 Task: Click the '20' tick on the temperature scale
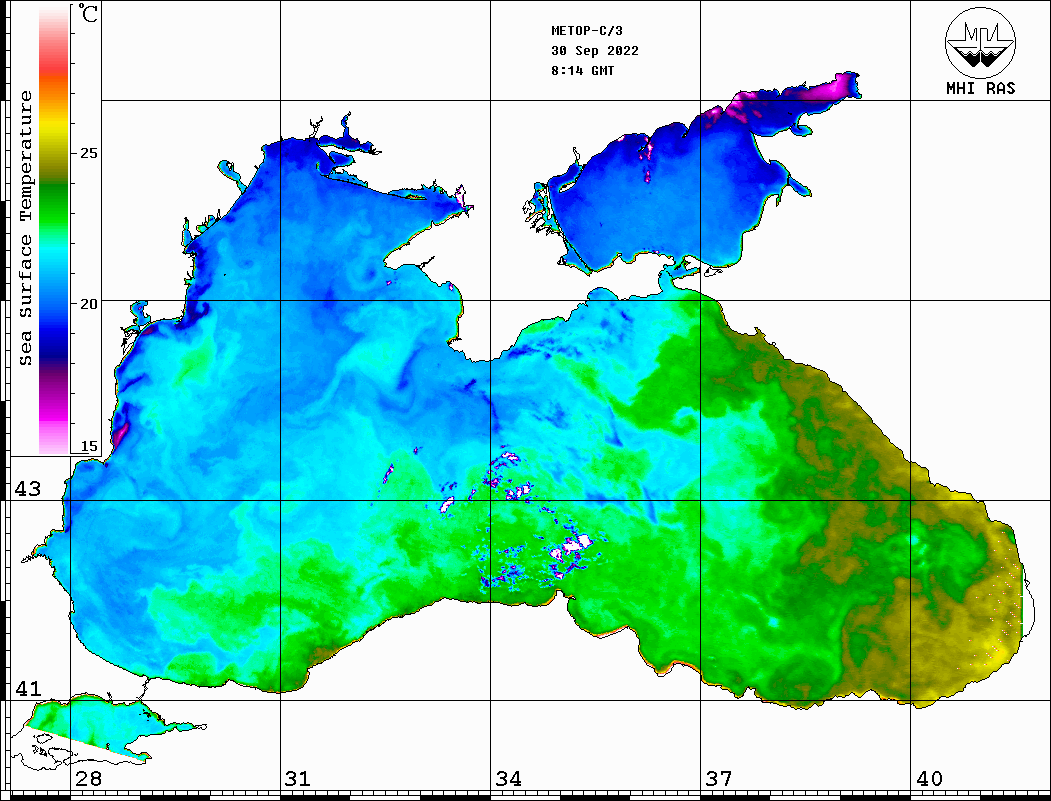(88, 304)
